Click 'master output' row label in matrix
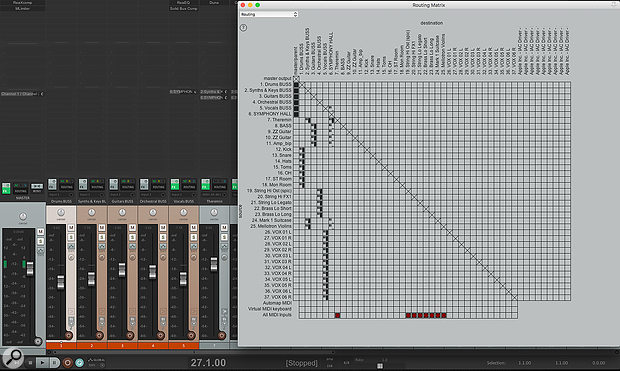This screenshot has height=371, width=620. pyautogui.click(x=278, y=78)
